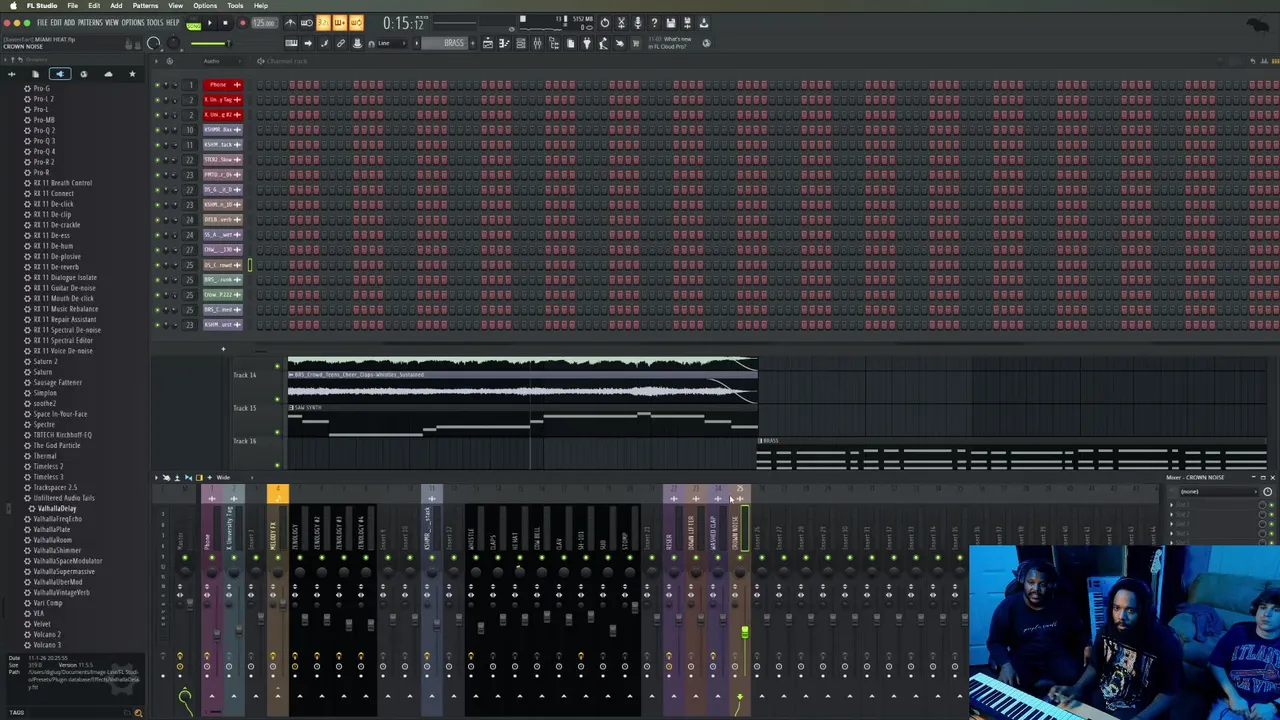Click the plug-shaped plugin picker icon
Screen dimensions: 1280x720
pyautogui.click(x=587, y=43)
